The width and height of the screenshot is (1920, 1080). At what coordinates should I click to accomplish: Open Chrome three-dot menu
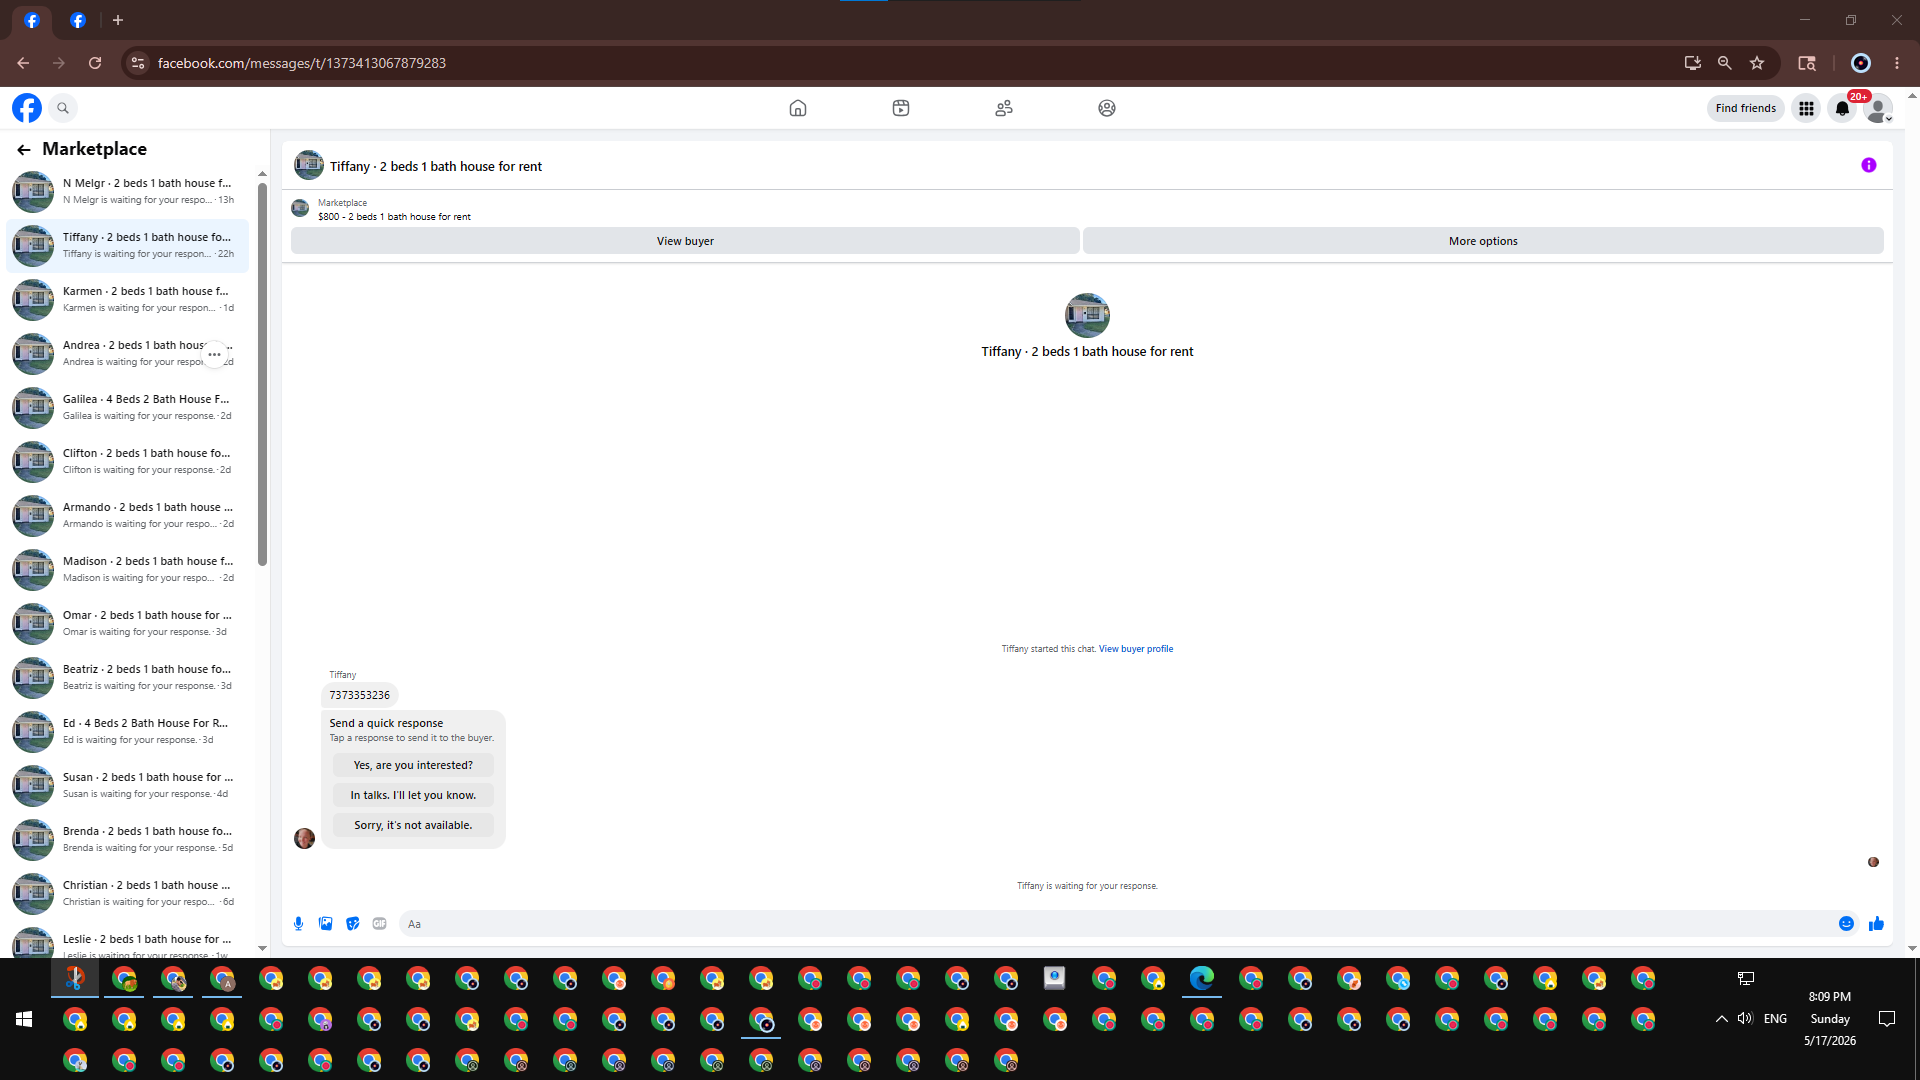coord(1897,63)
